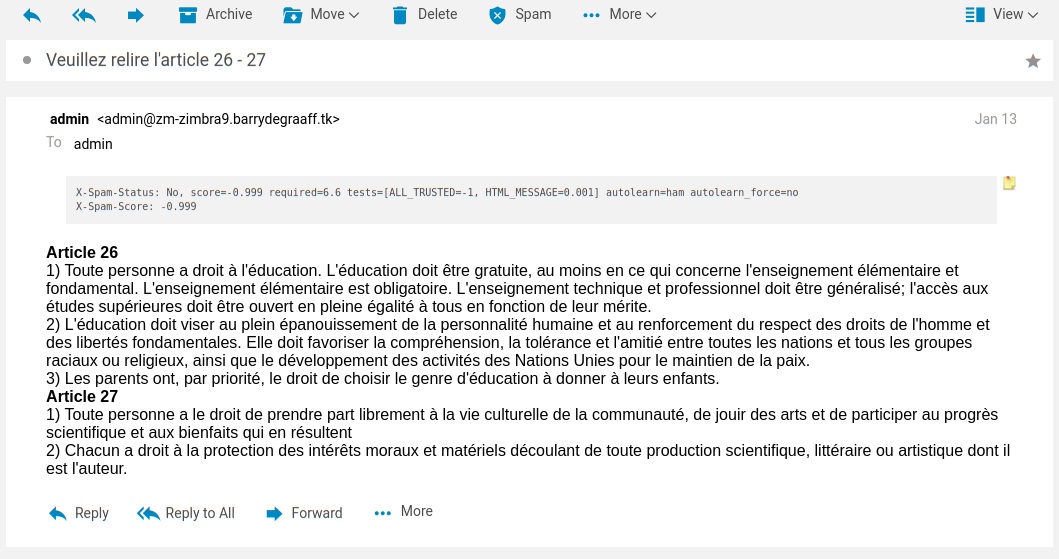Expand the More menu in the top toolbar
Screen dimensions: 1059x559
619,15
